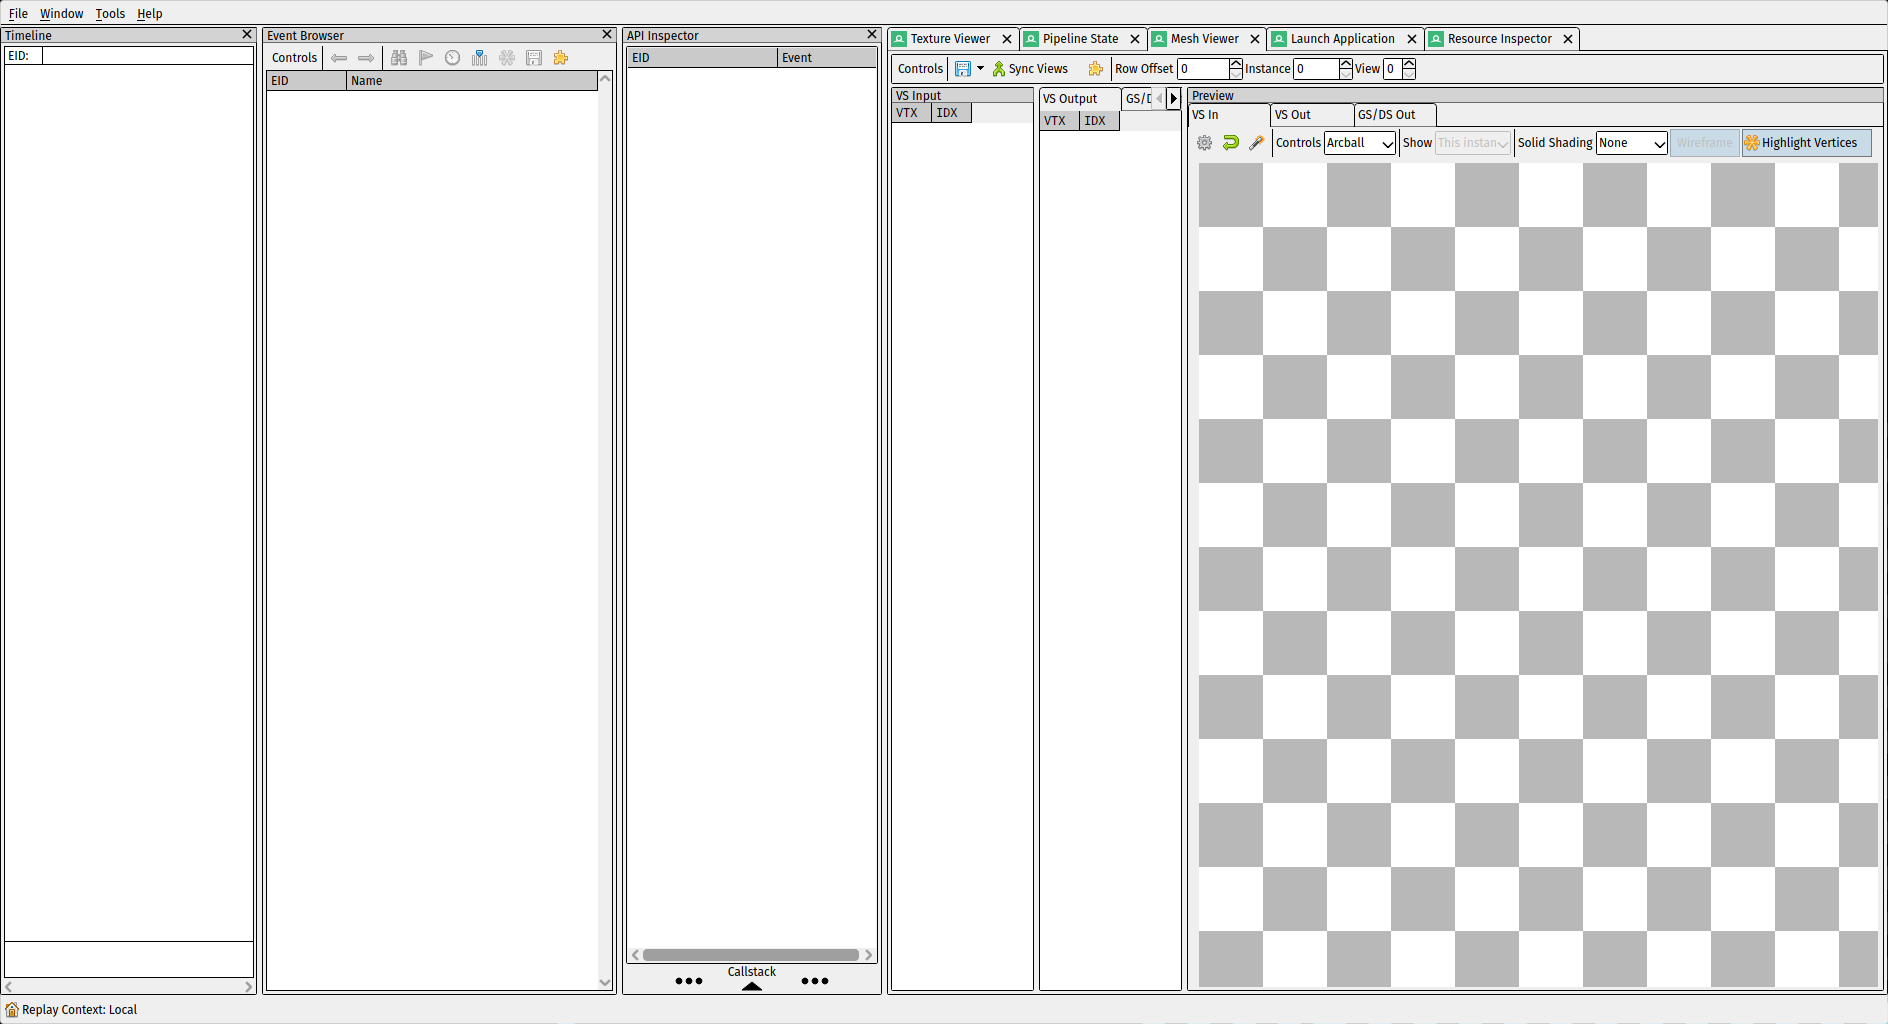Open the preview camera settings gear icon

pos(1204,143)
